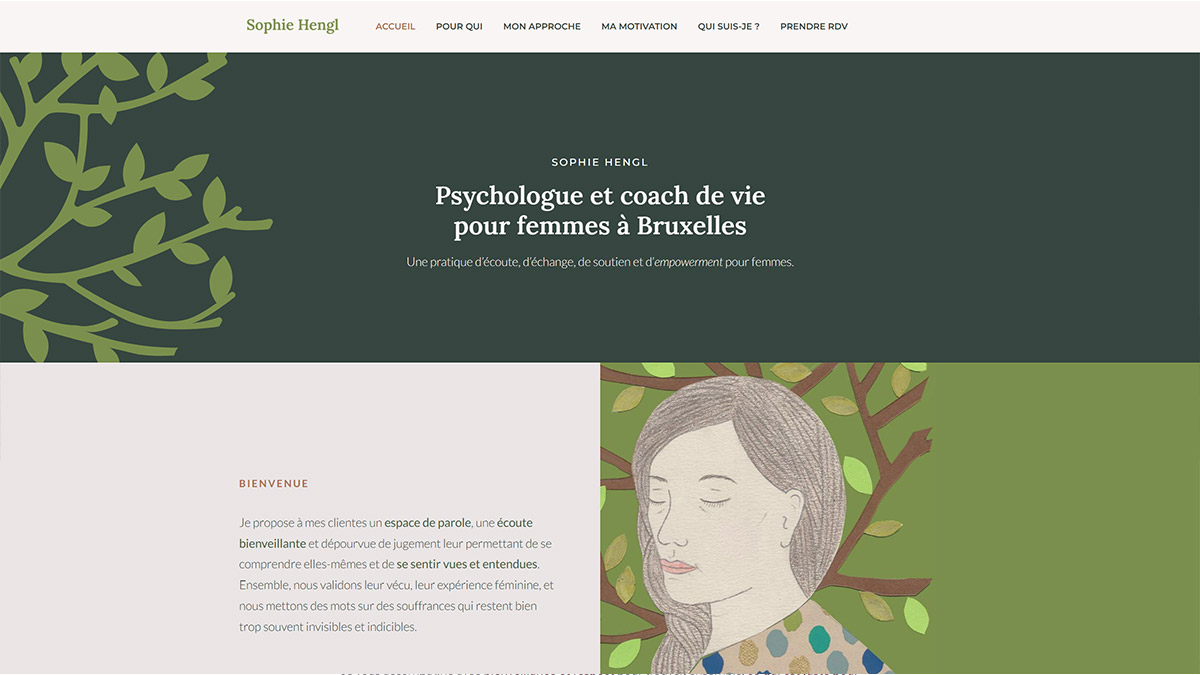The width and height of the screenshot is (1200, 675).
Task: Open the Ma motivation page
Action: pyautogui.click(x=639, y=26)
